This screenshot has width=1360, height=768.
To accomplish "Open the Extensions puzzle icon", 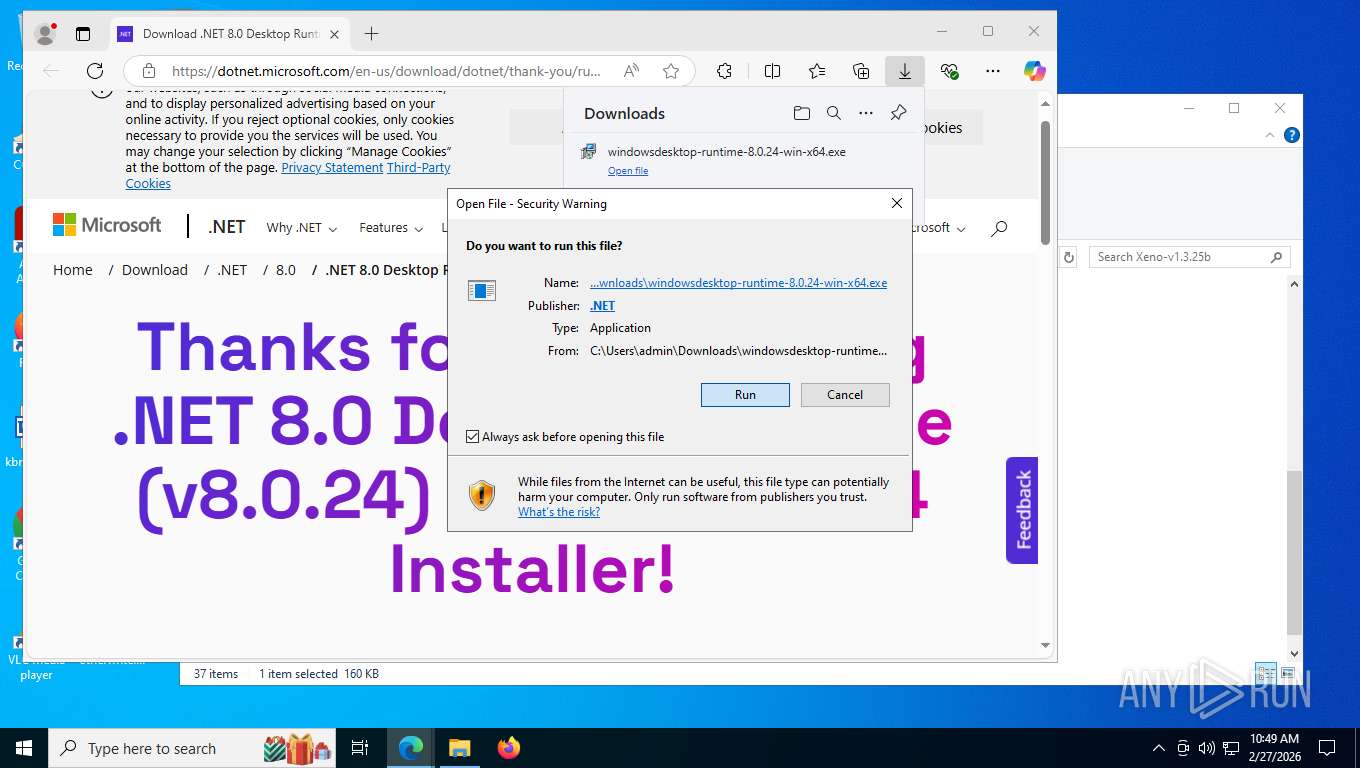I will (725, 71).
